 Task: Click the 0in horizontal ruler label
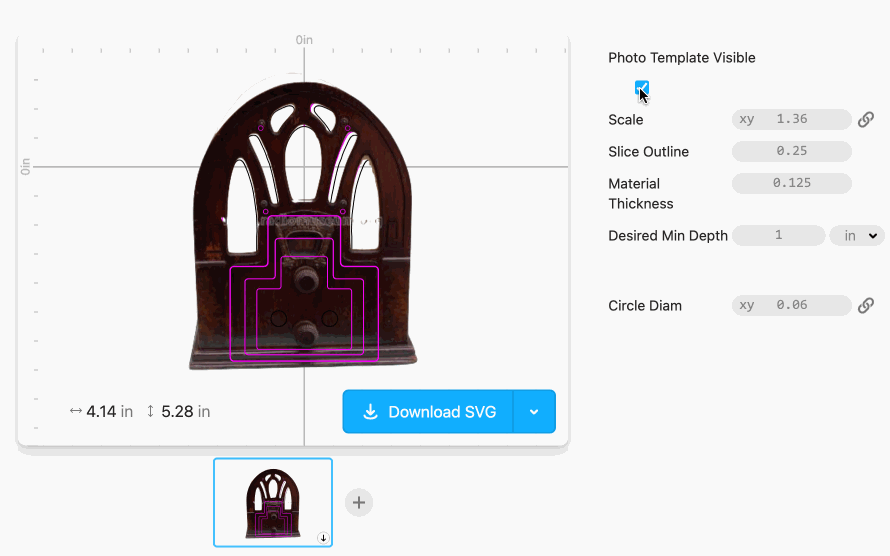tap(304, 40)
